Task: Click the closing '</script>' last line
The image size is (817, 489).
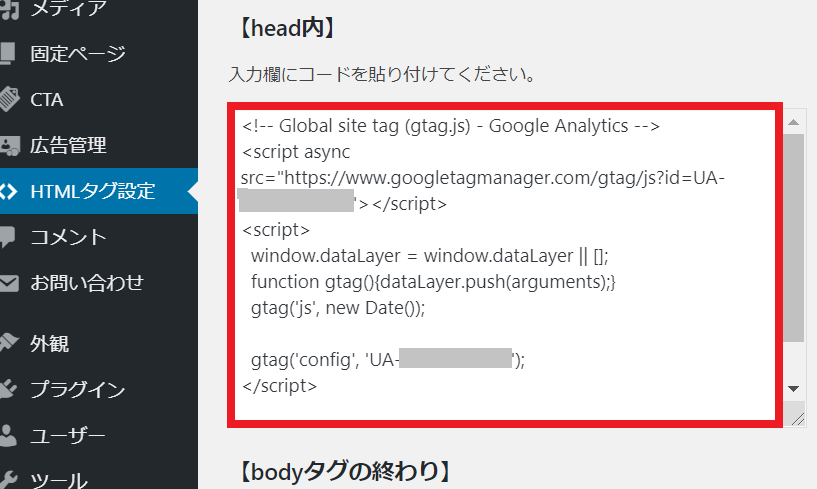Action: pyautogui.click(x=279, y=386)
